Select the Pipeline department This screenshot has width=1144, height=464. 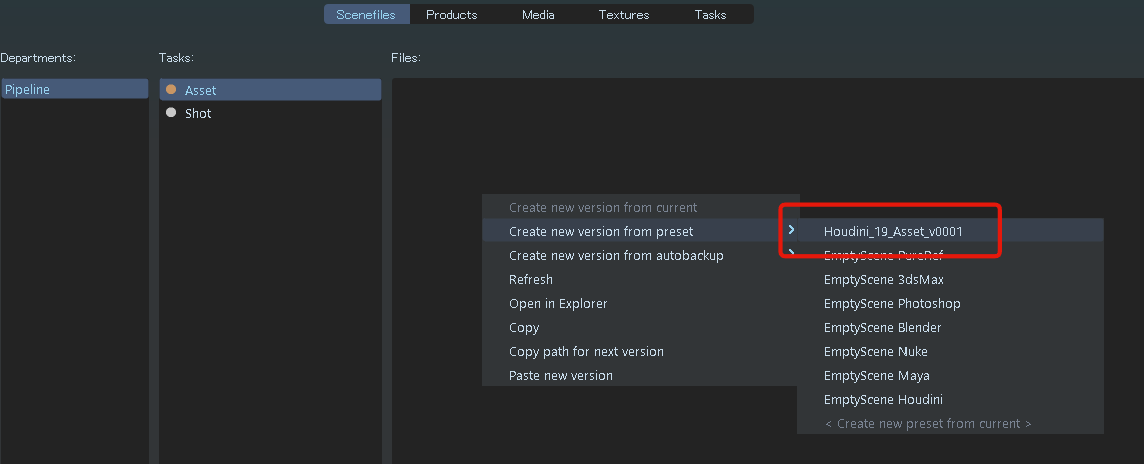75,90
